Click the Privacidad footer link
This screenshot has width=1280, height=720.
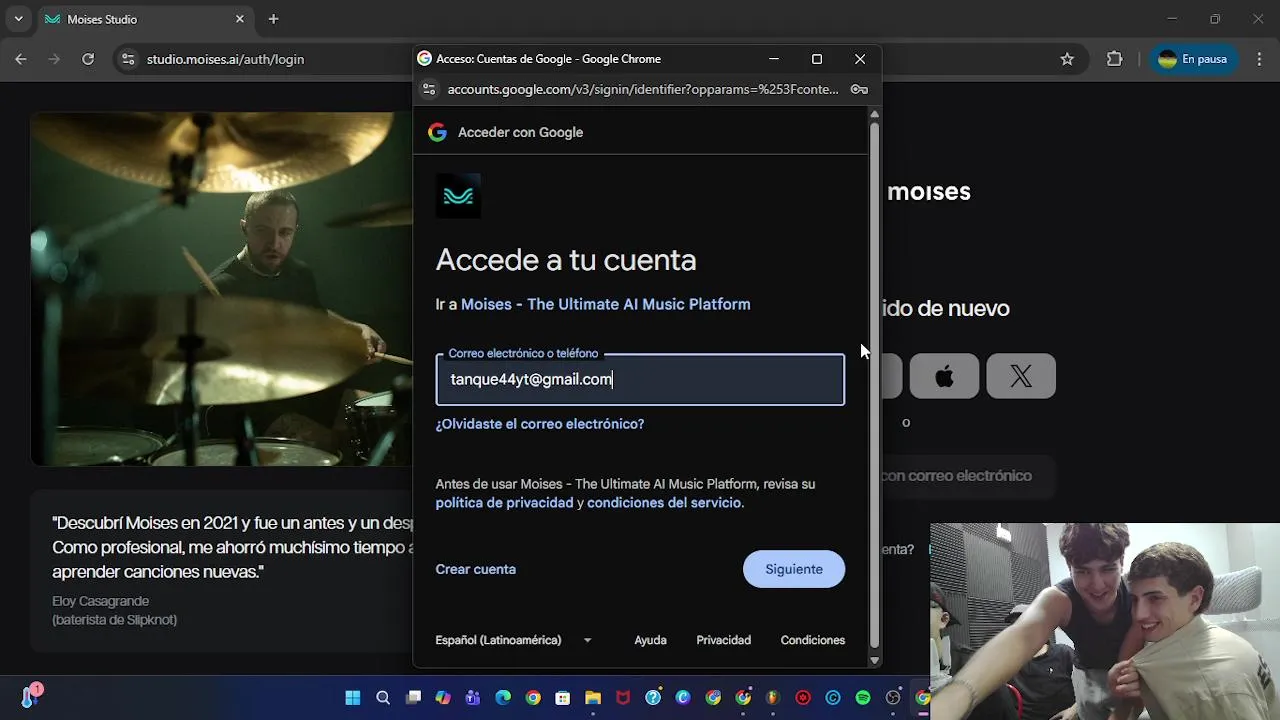(723, 640)
